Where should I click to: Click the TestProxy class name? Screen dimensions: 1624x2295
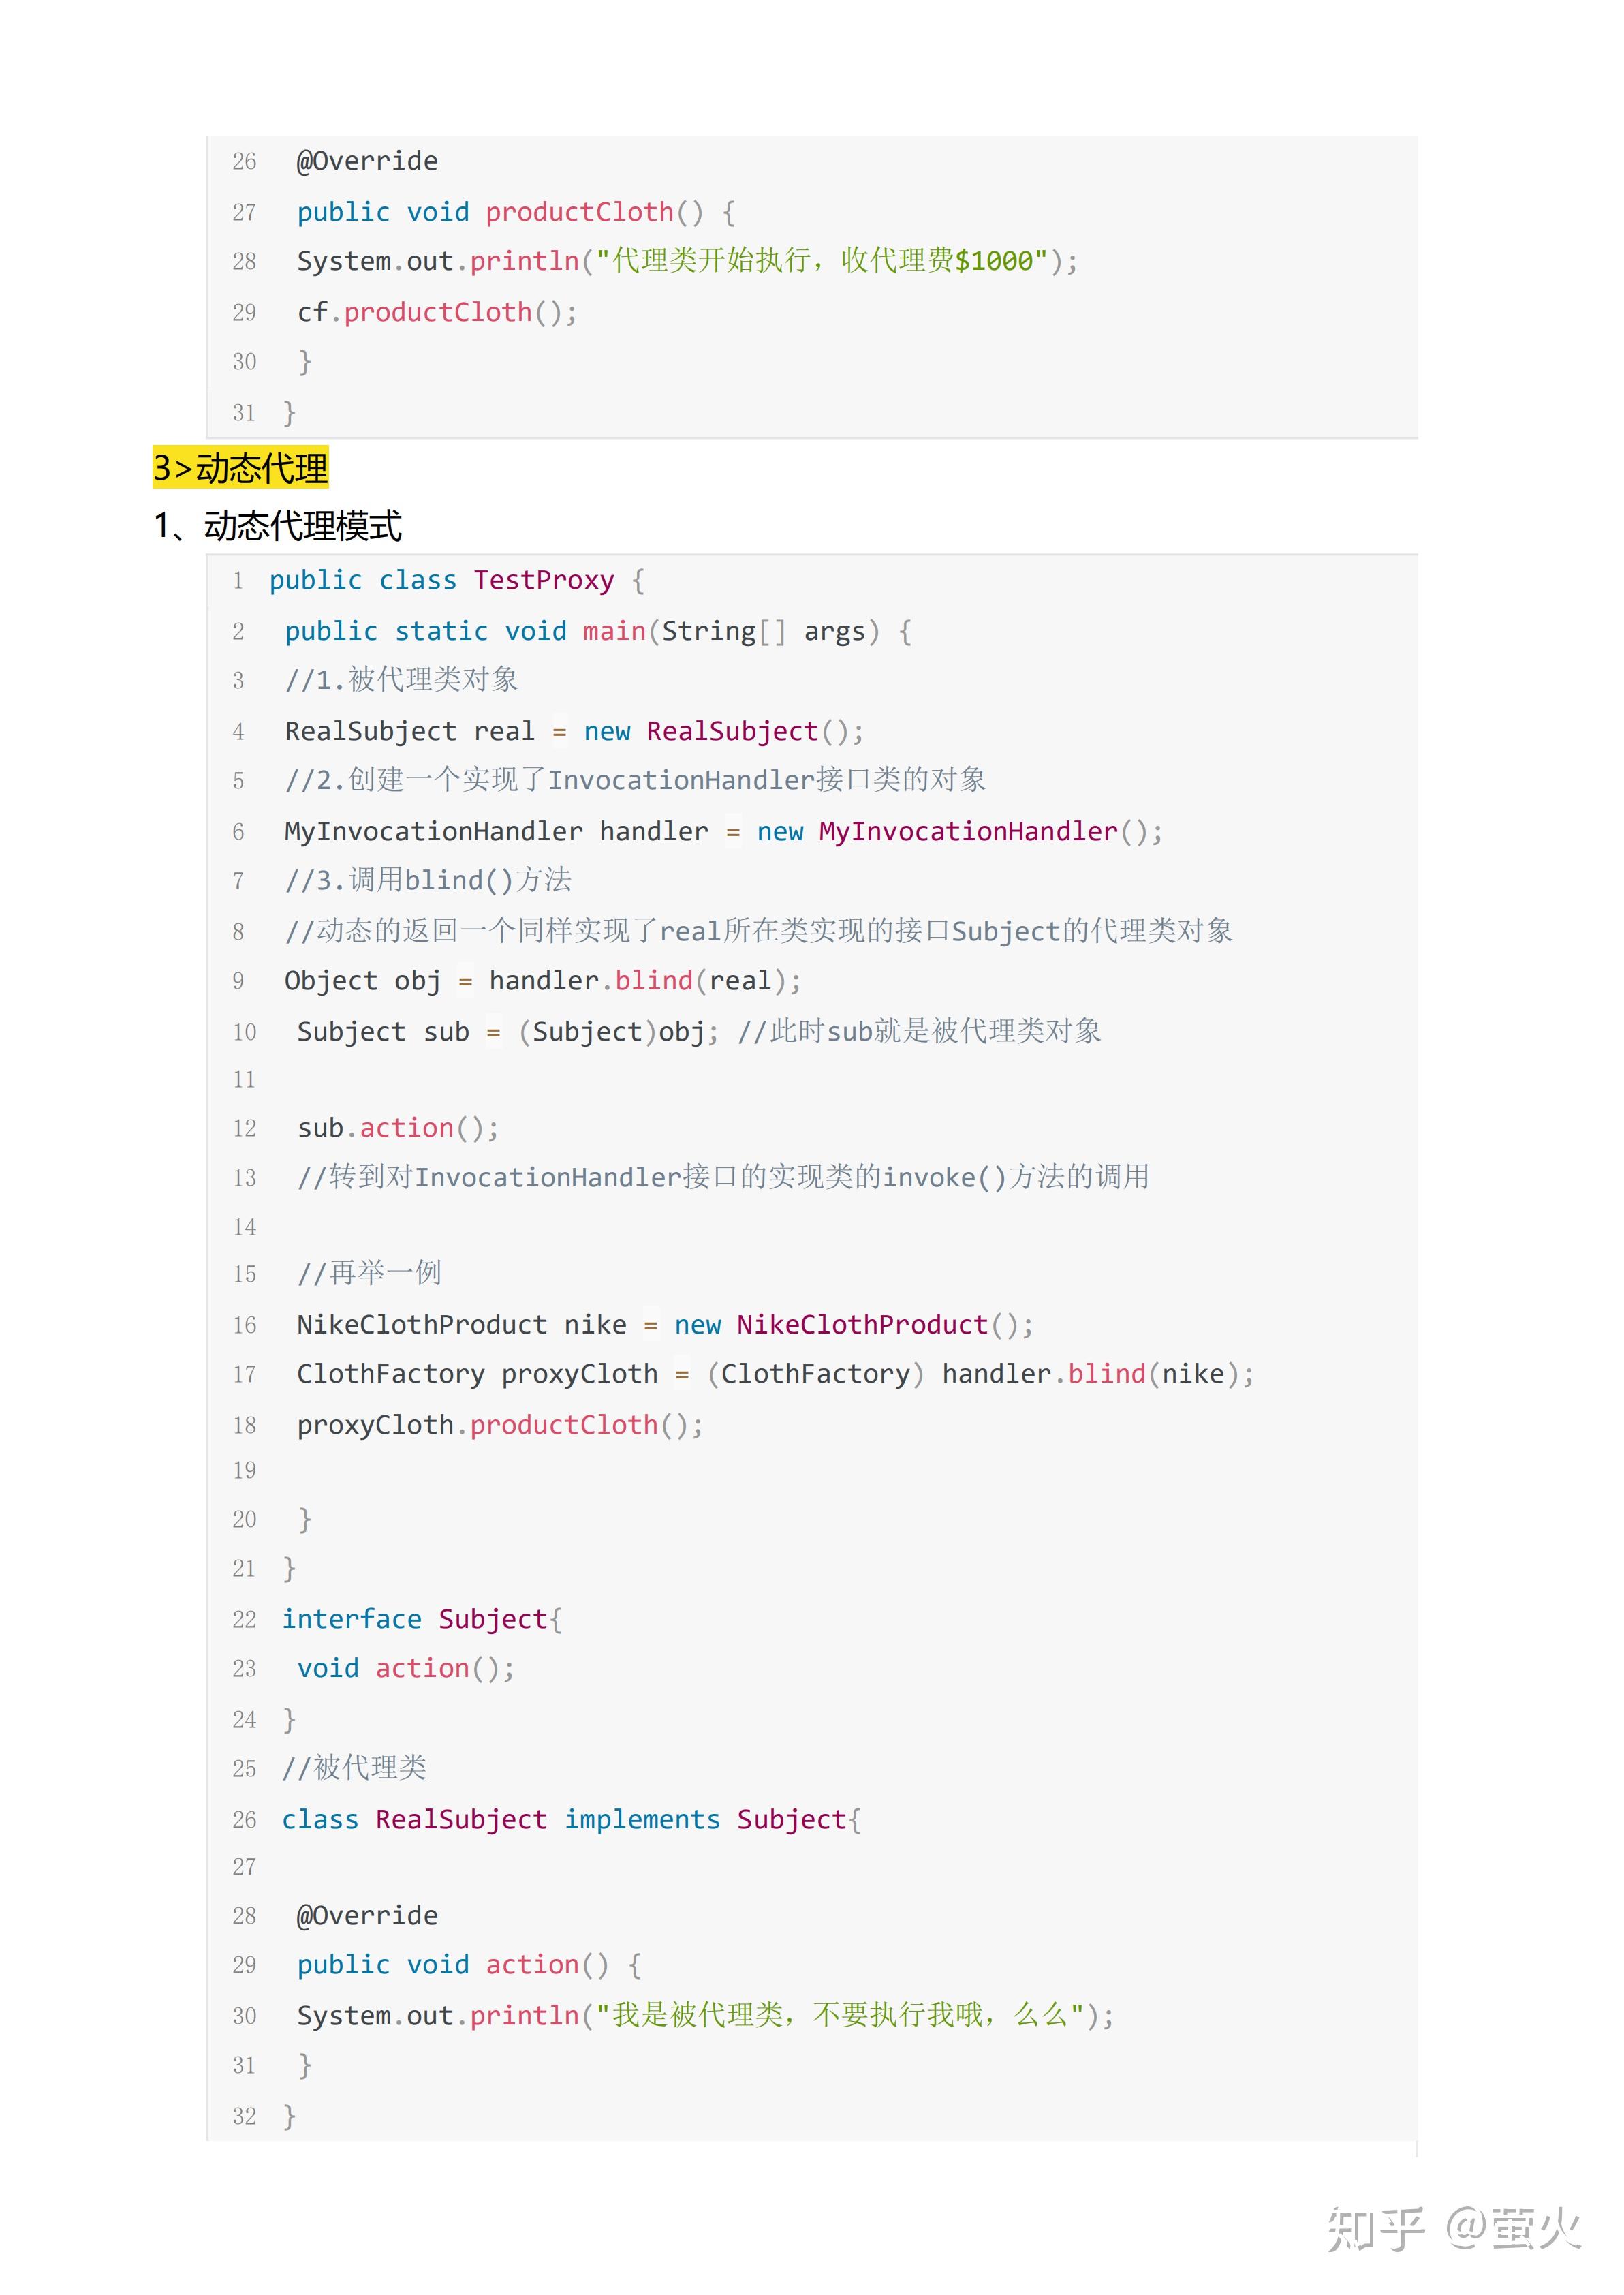click(543, 581)
